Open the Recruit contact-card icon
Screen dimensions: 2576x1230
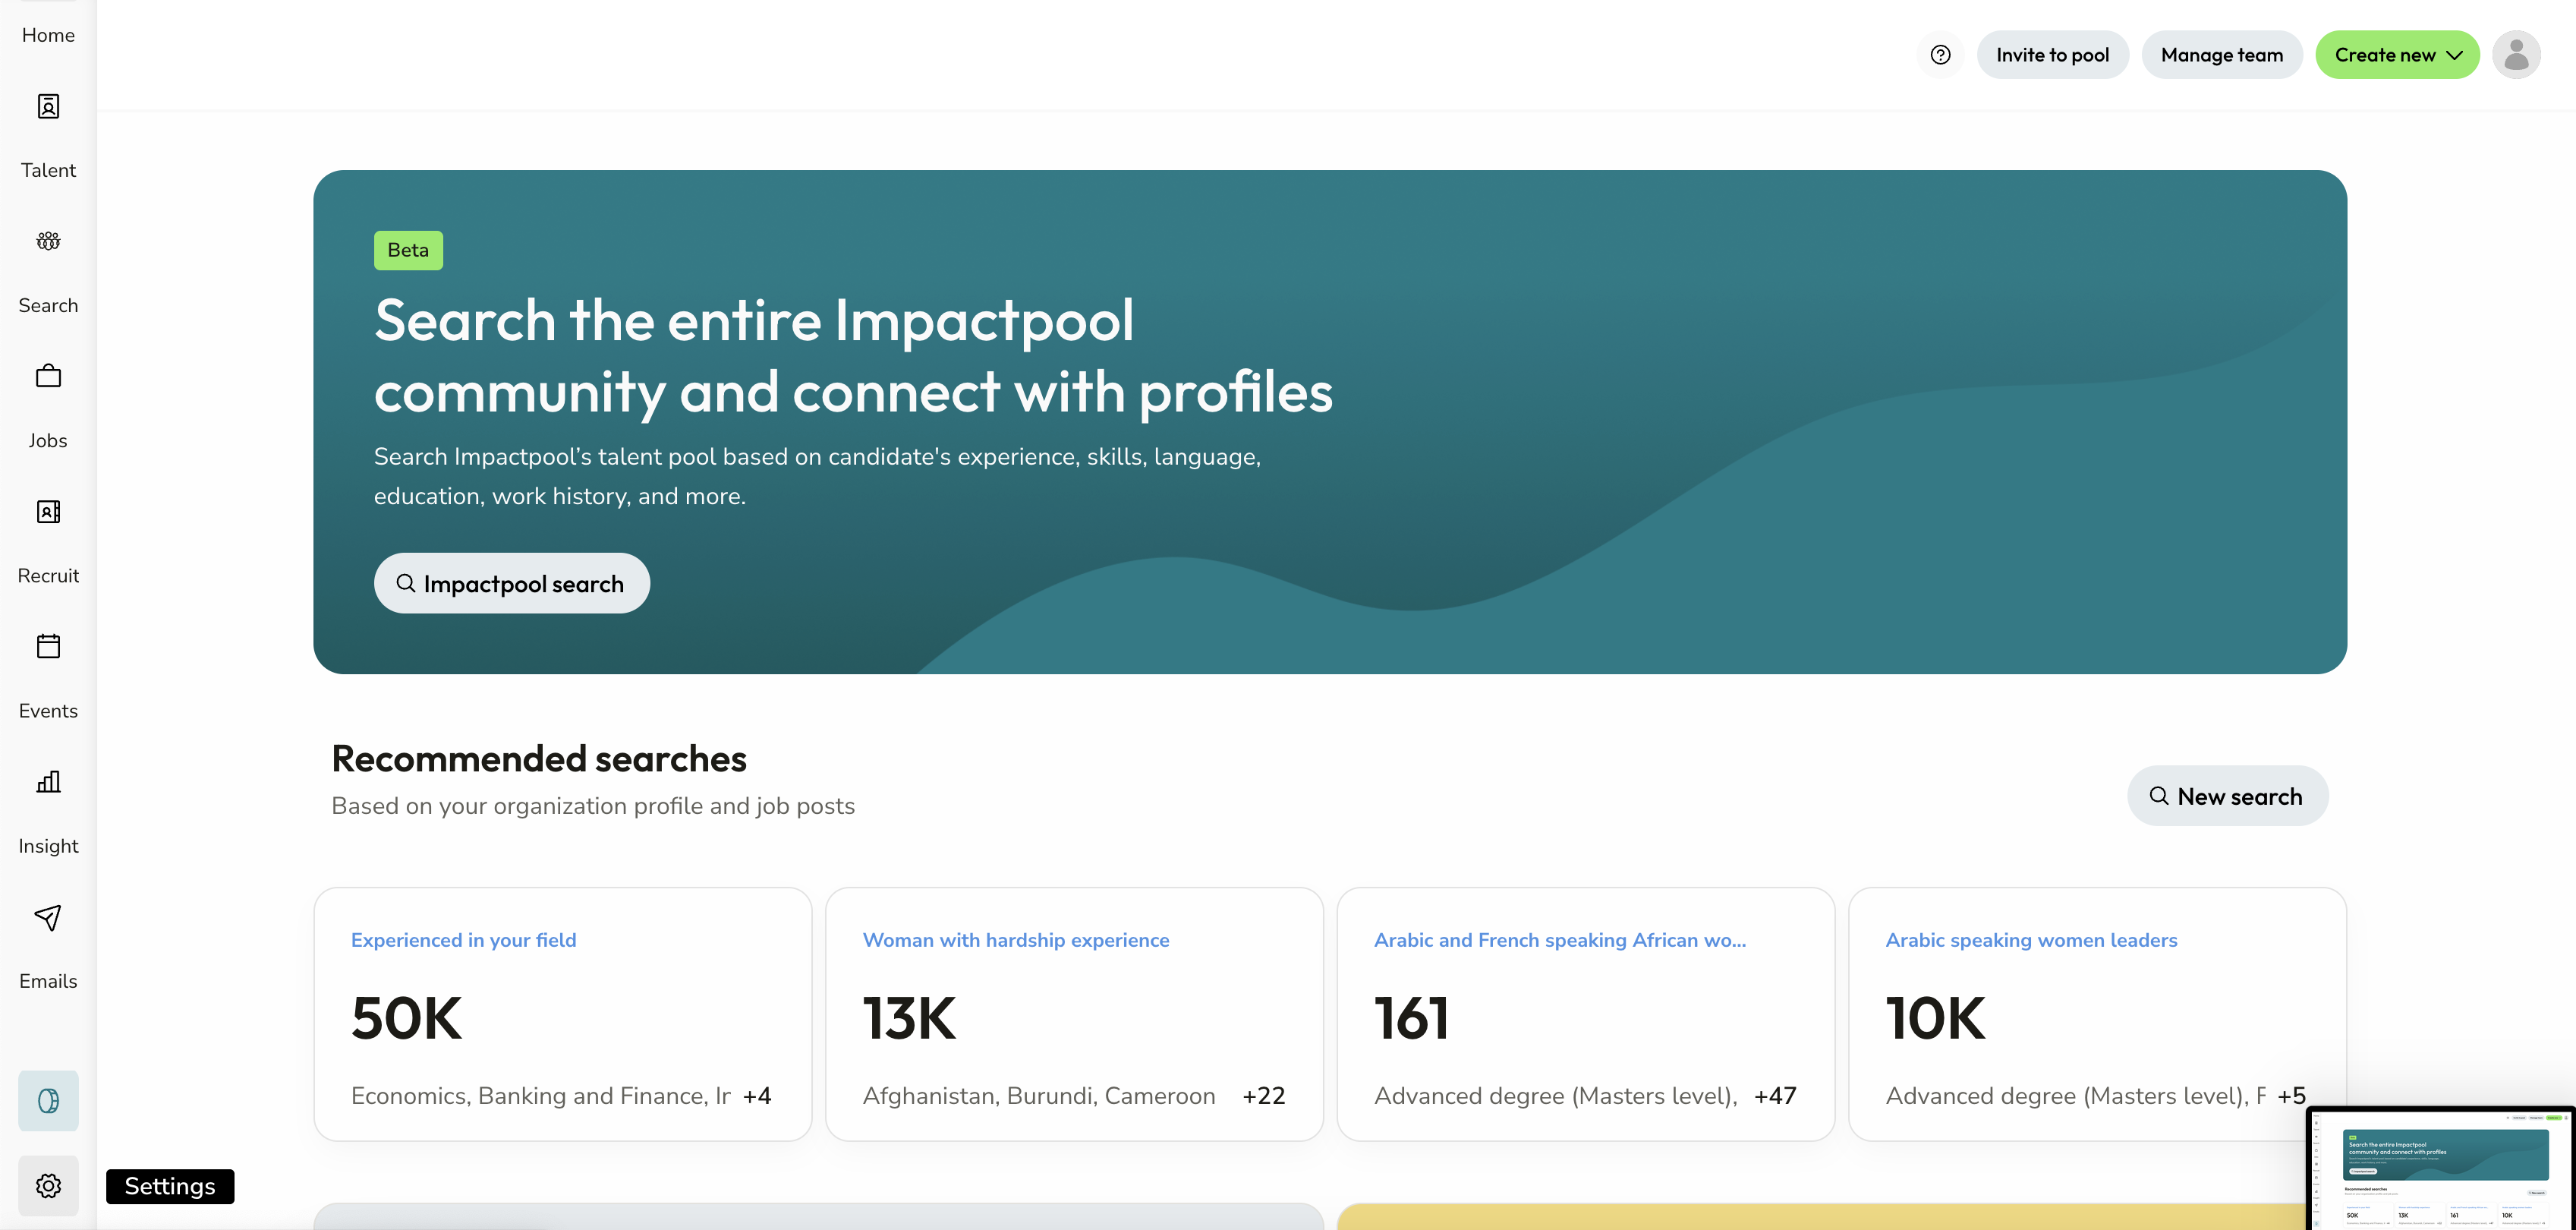click(48, 511)
